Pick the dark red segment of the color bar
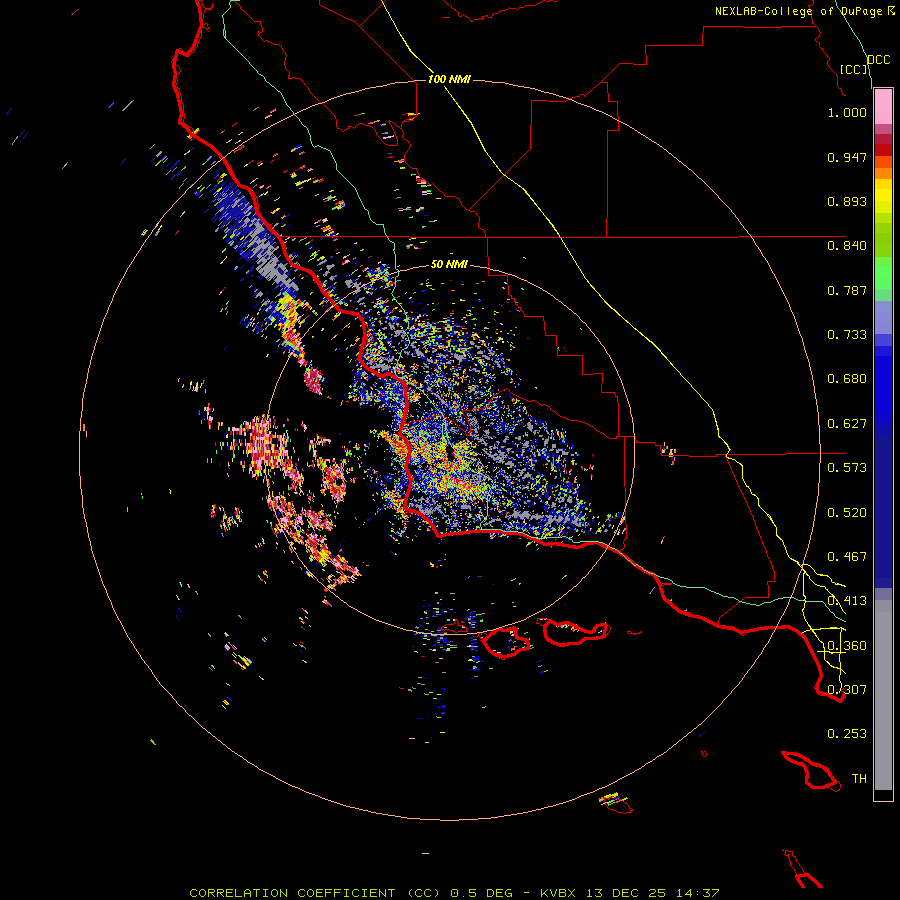 [x=883, y=150]
